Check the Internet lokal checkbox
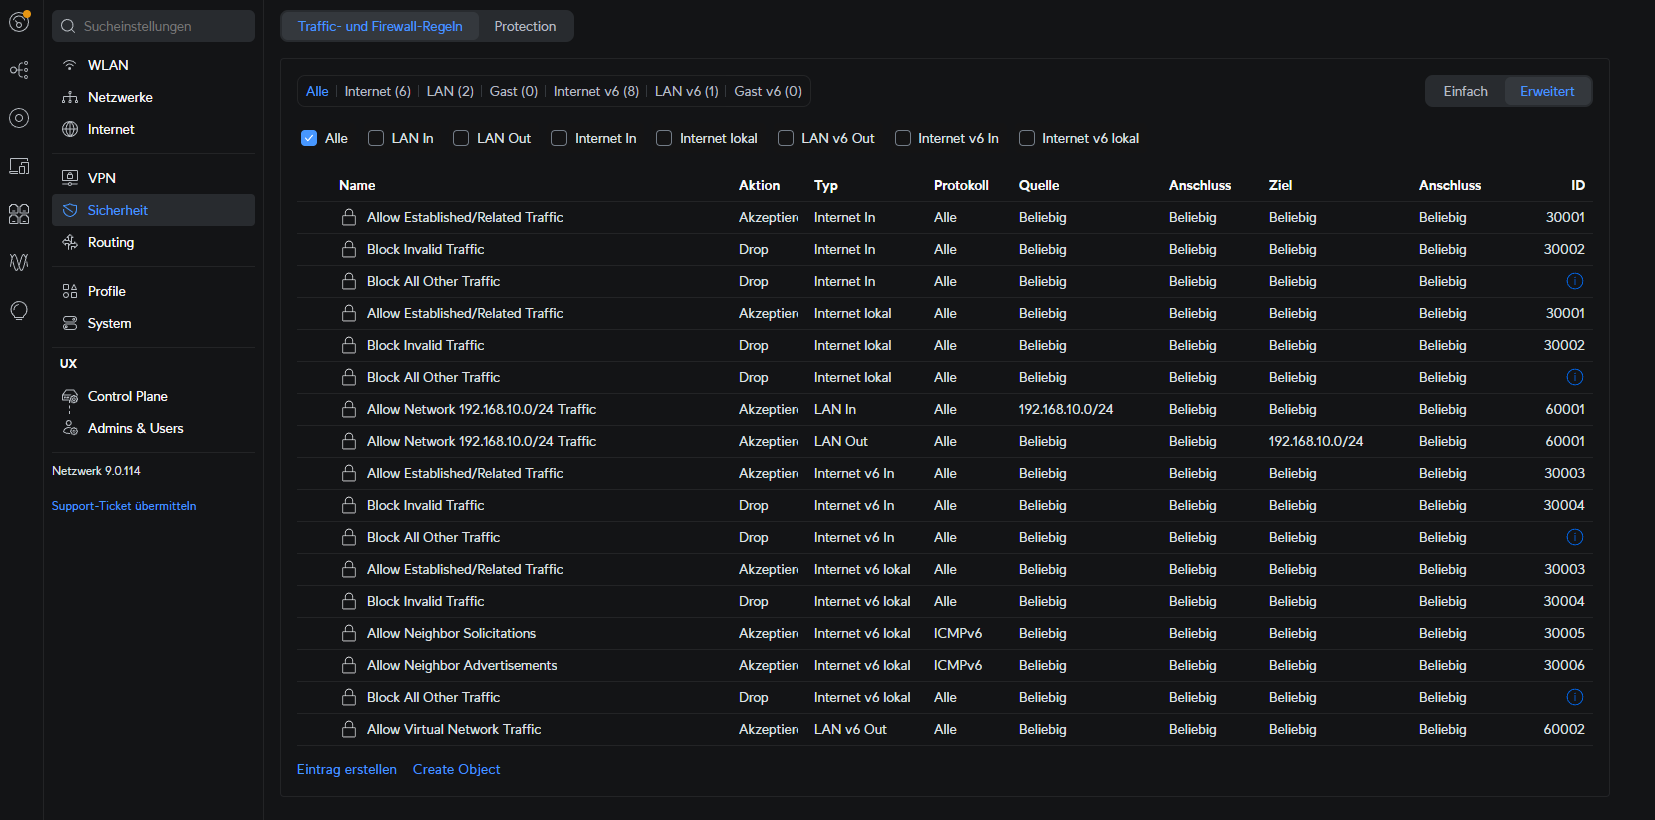Viewport: 1655px width, 820px height. tap(664, 138)
